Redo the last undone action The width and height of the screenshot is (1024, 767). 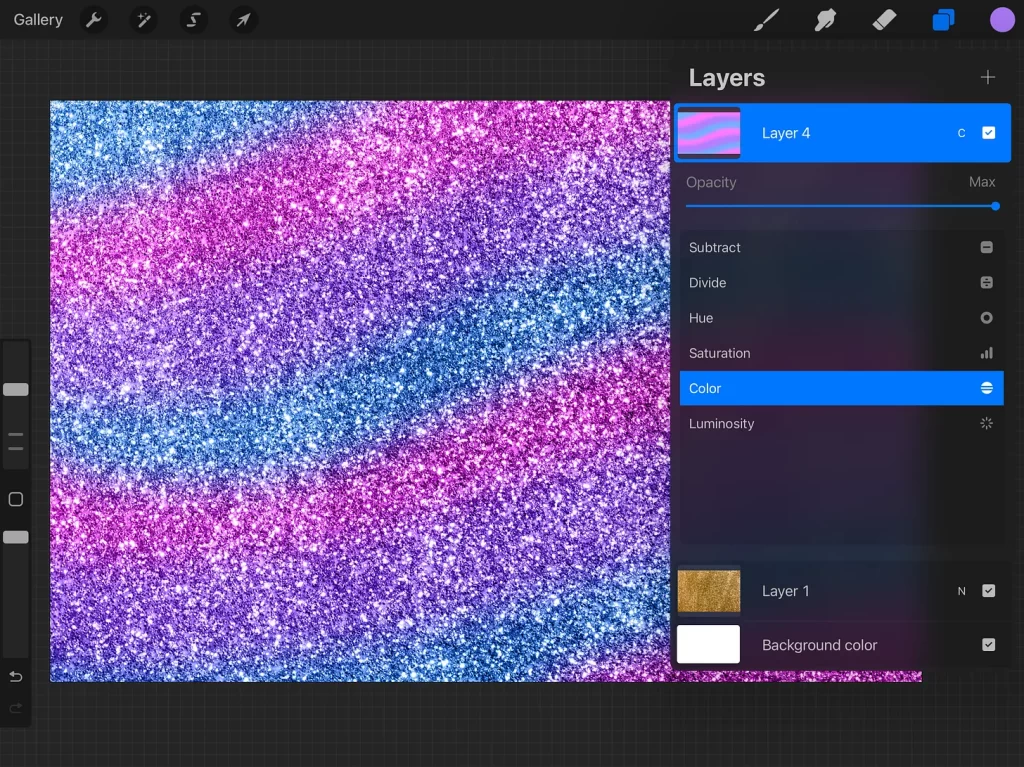(x=16, y=708)
